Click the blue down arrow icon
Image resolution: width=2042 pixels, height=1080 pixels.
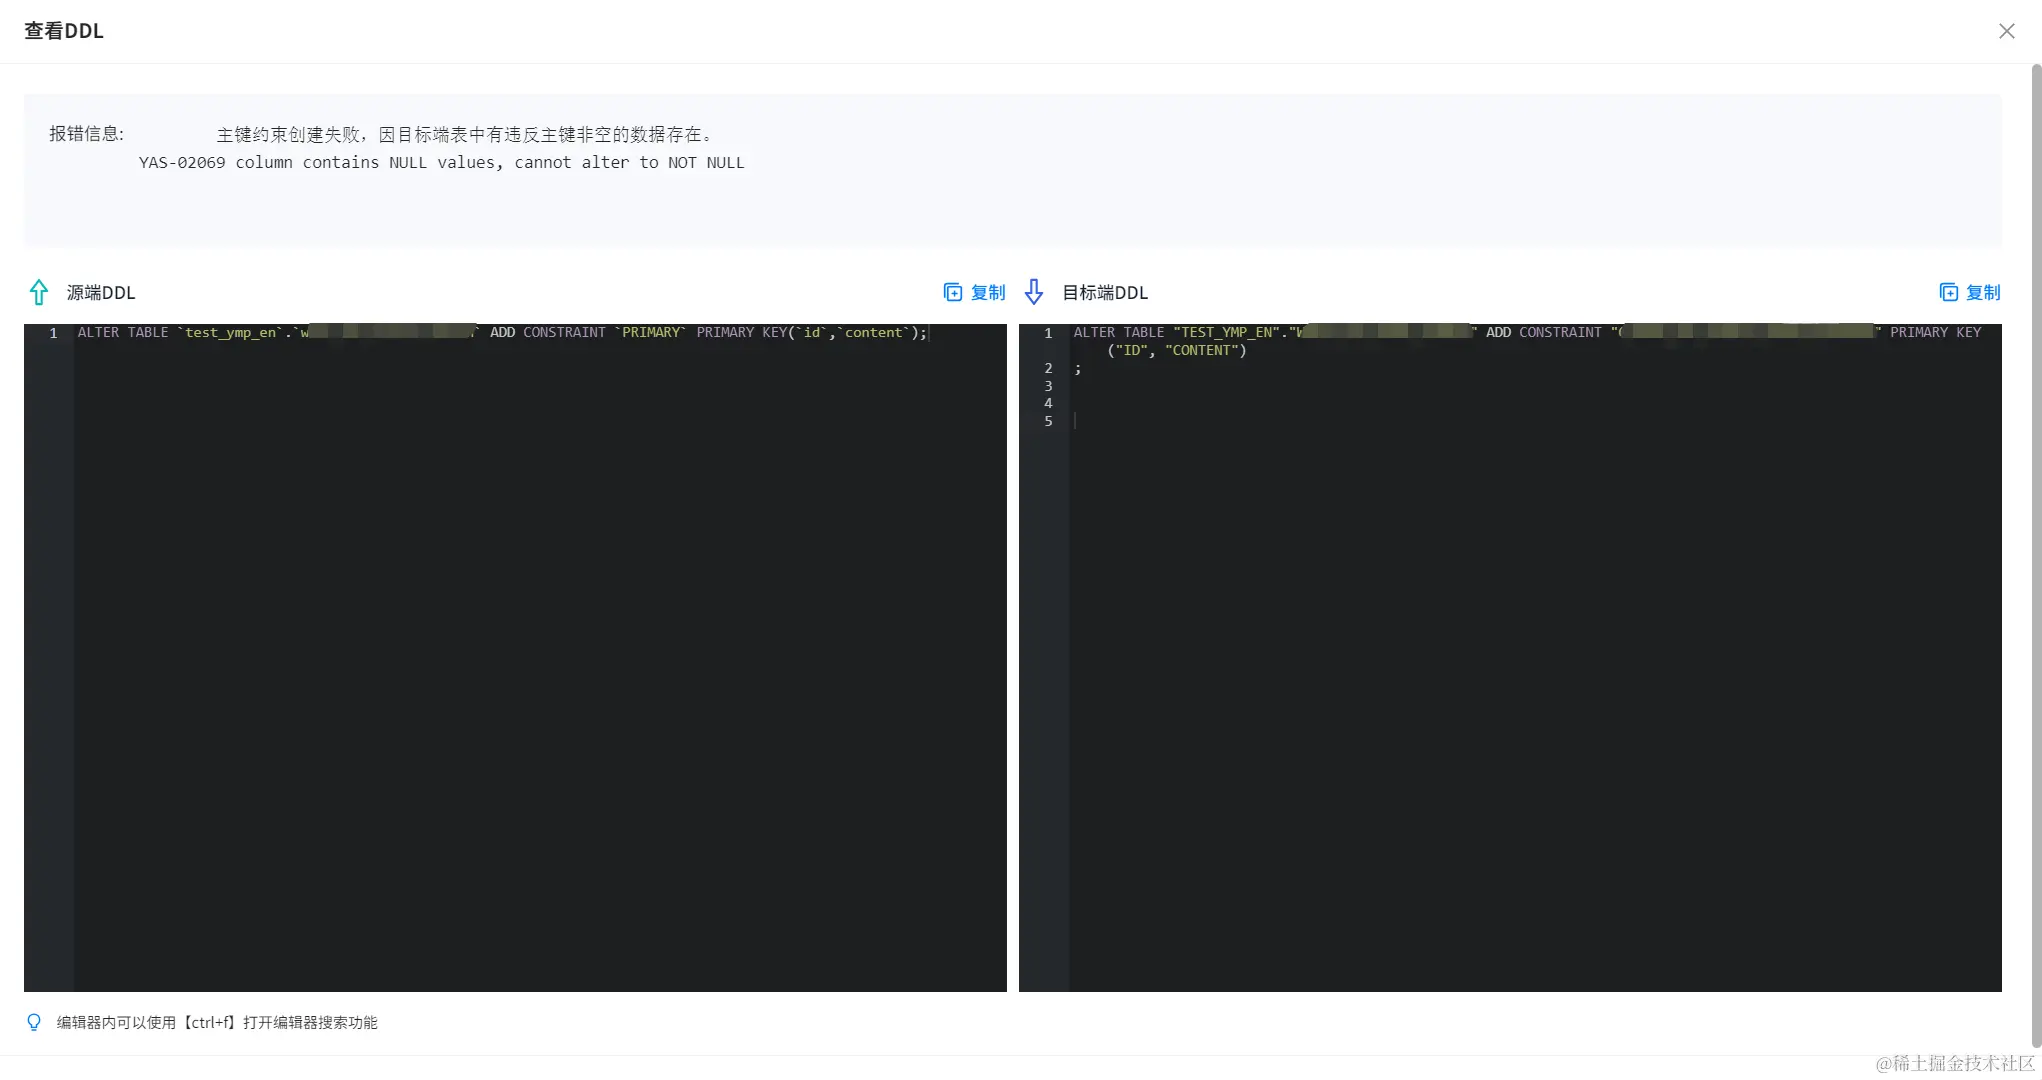pyautogui.click(x=1034, y=292)
